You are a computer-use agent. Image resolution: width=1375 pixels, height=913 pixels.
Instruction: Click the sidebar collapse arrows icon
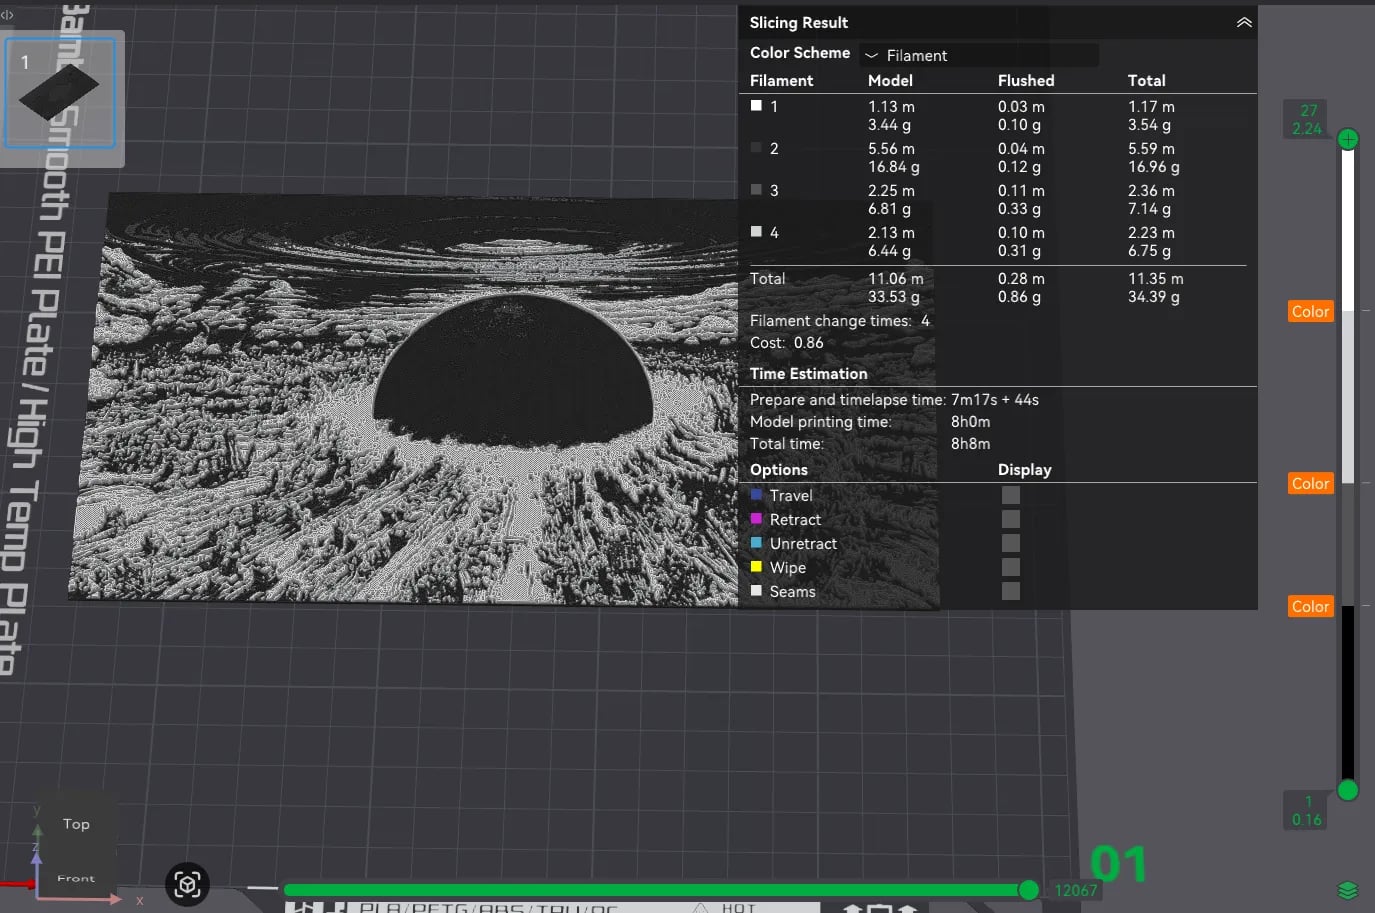pyautogui.click(x=7, y=15)
